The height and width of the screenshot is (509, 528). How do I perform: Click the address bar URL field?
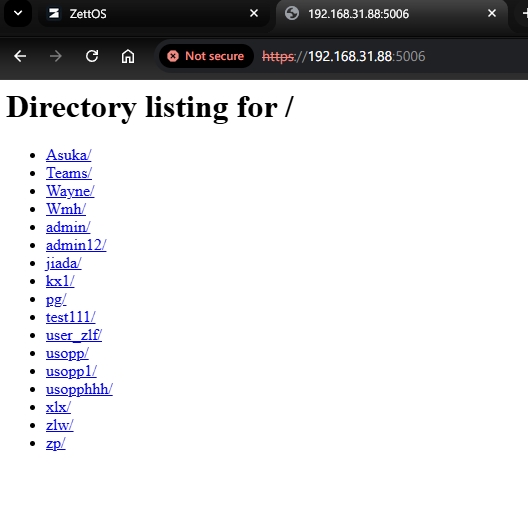(391, 56)
